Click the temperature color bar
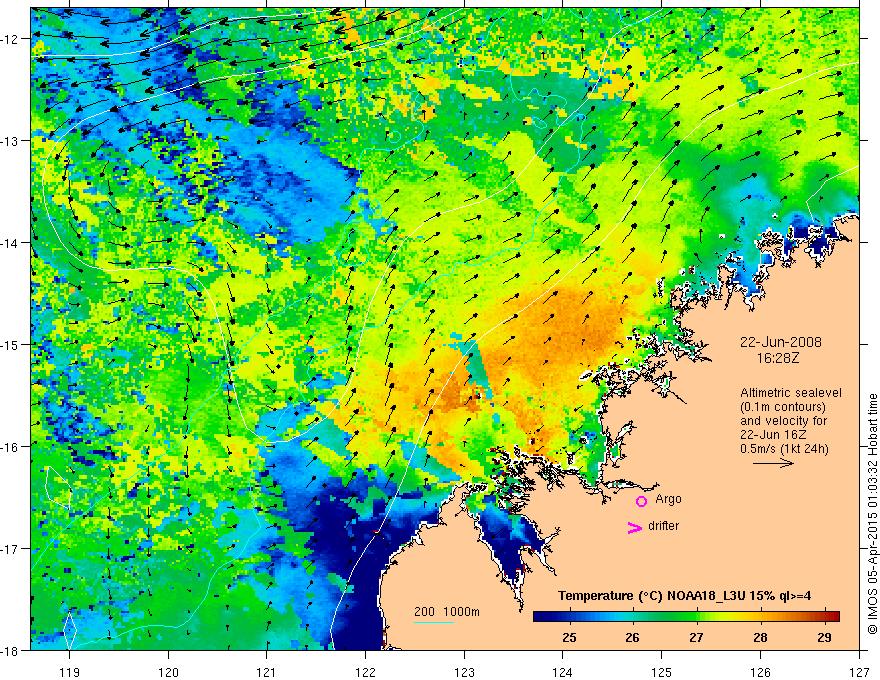The height and width of the screenshot is (680, 880). 686,616
